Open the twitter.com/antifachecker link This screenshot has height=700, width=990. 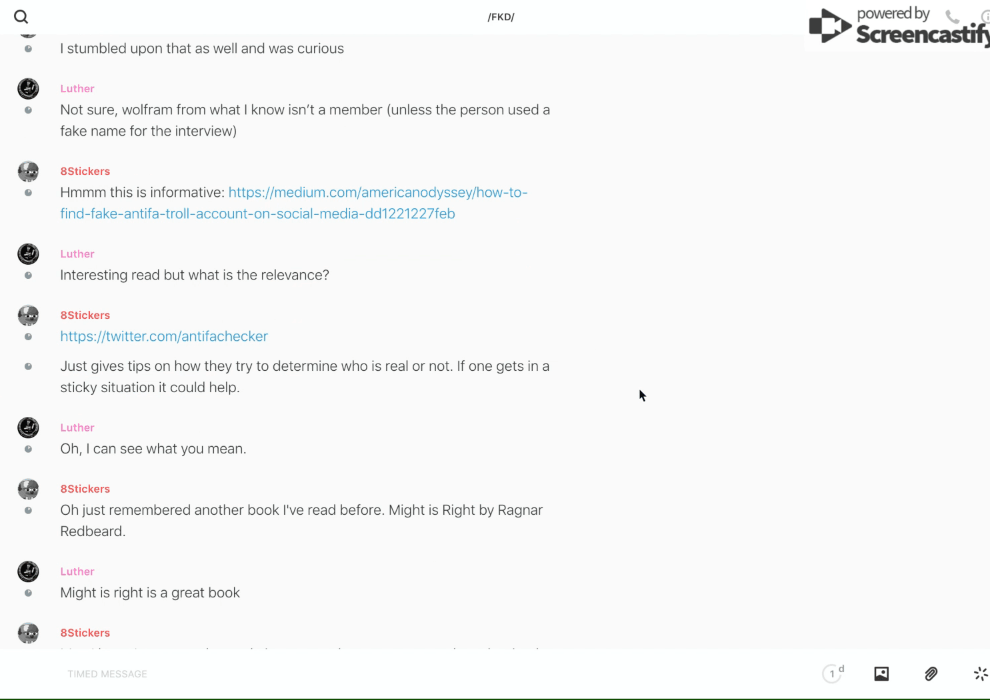click(164, 336)
